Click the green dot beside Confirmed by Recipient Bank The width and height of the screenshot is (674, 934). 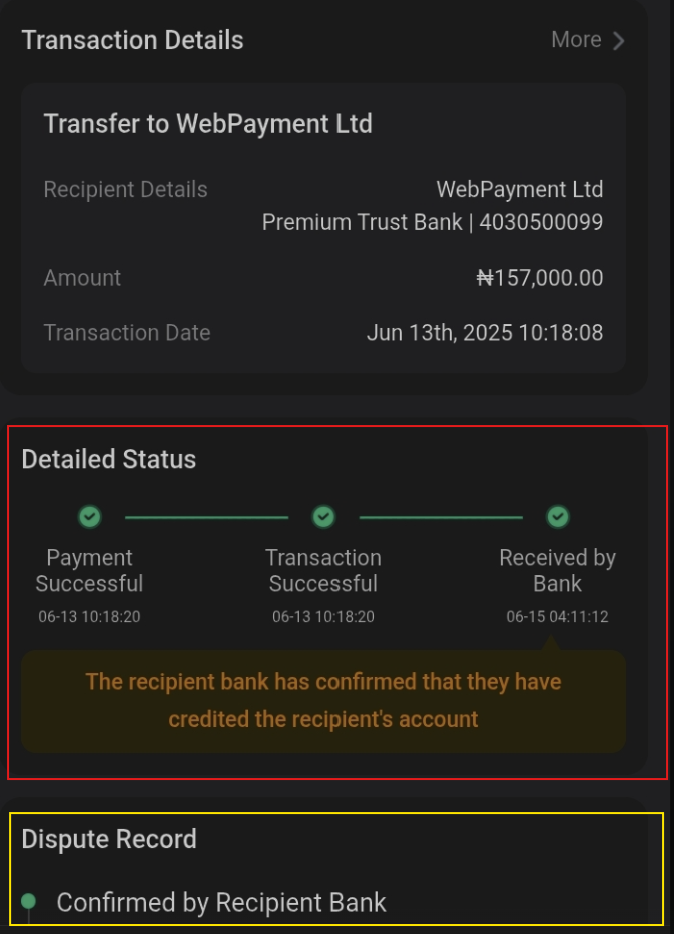point(28,901)
